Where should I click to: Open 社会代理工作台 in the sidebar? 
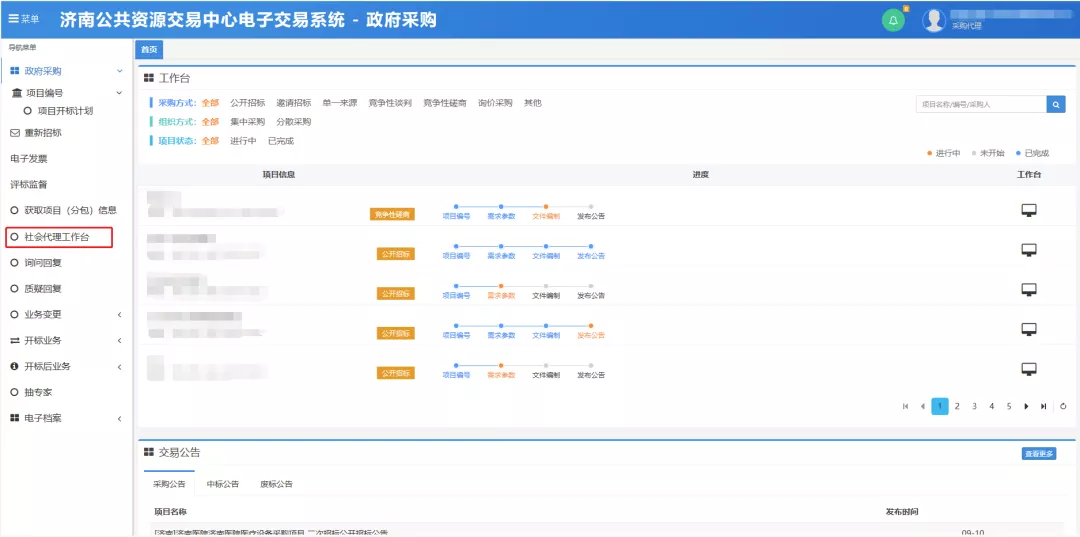pyautogui.click(x=57, y=237)
